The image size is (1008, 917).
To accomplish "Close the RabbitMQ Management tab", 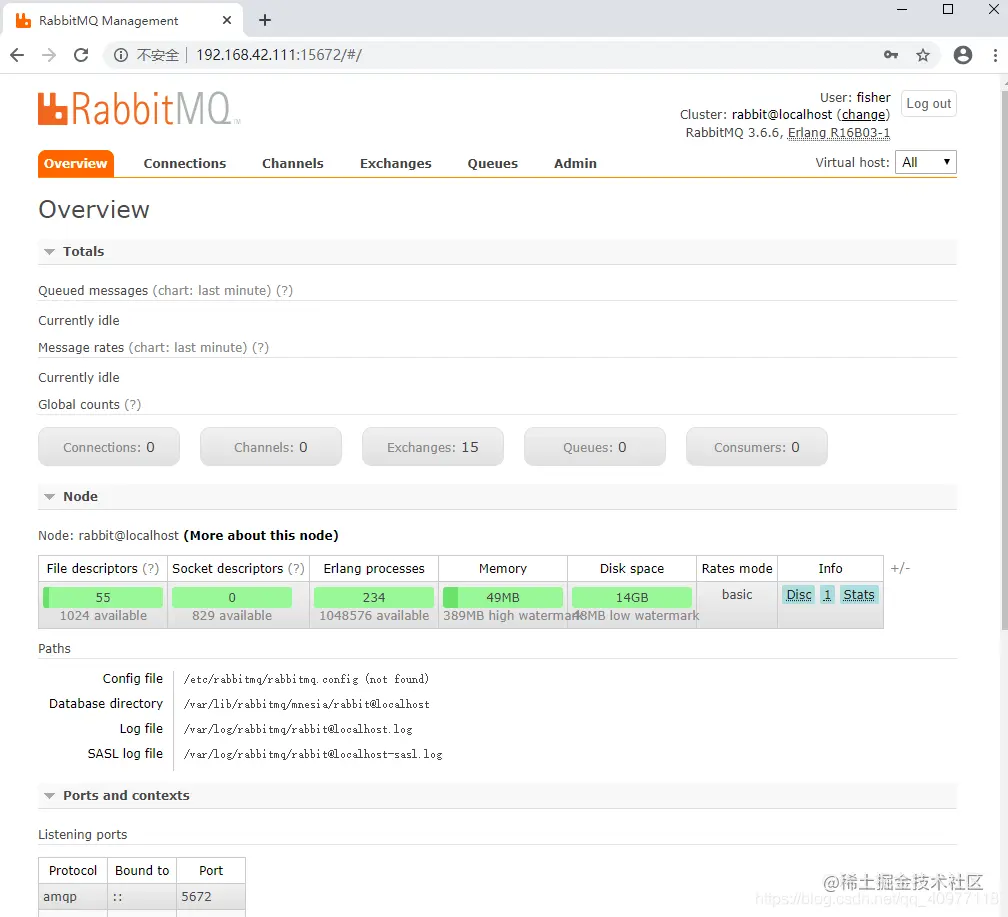I will click(227, 20).
